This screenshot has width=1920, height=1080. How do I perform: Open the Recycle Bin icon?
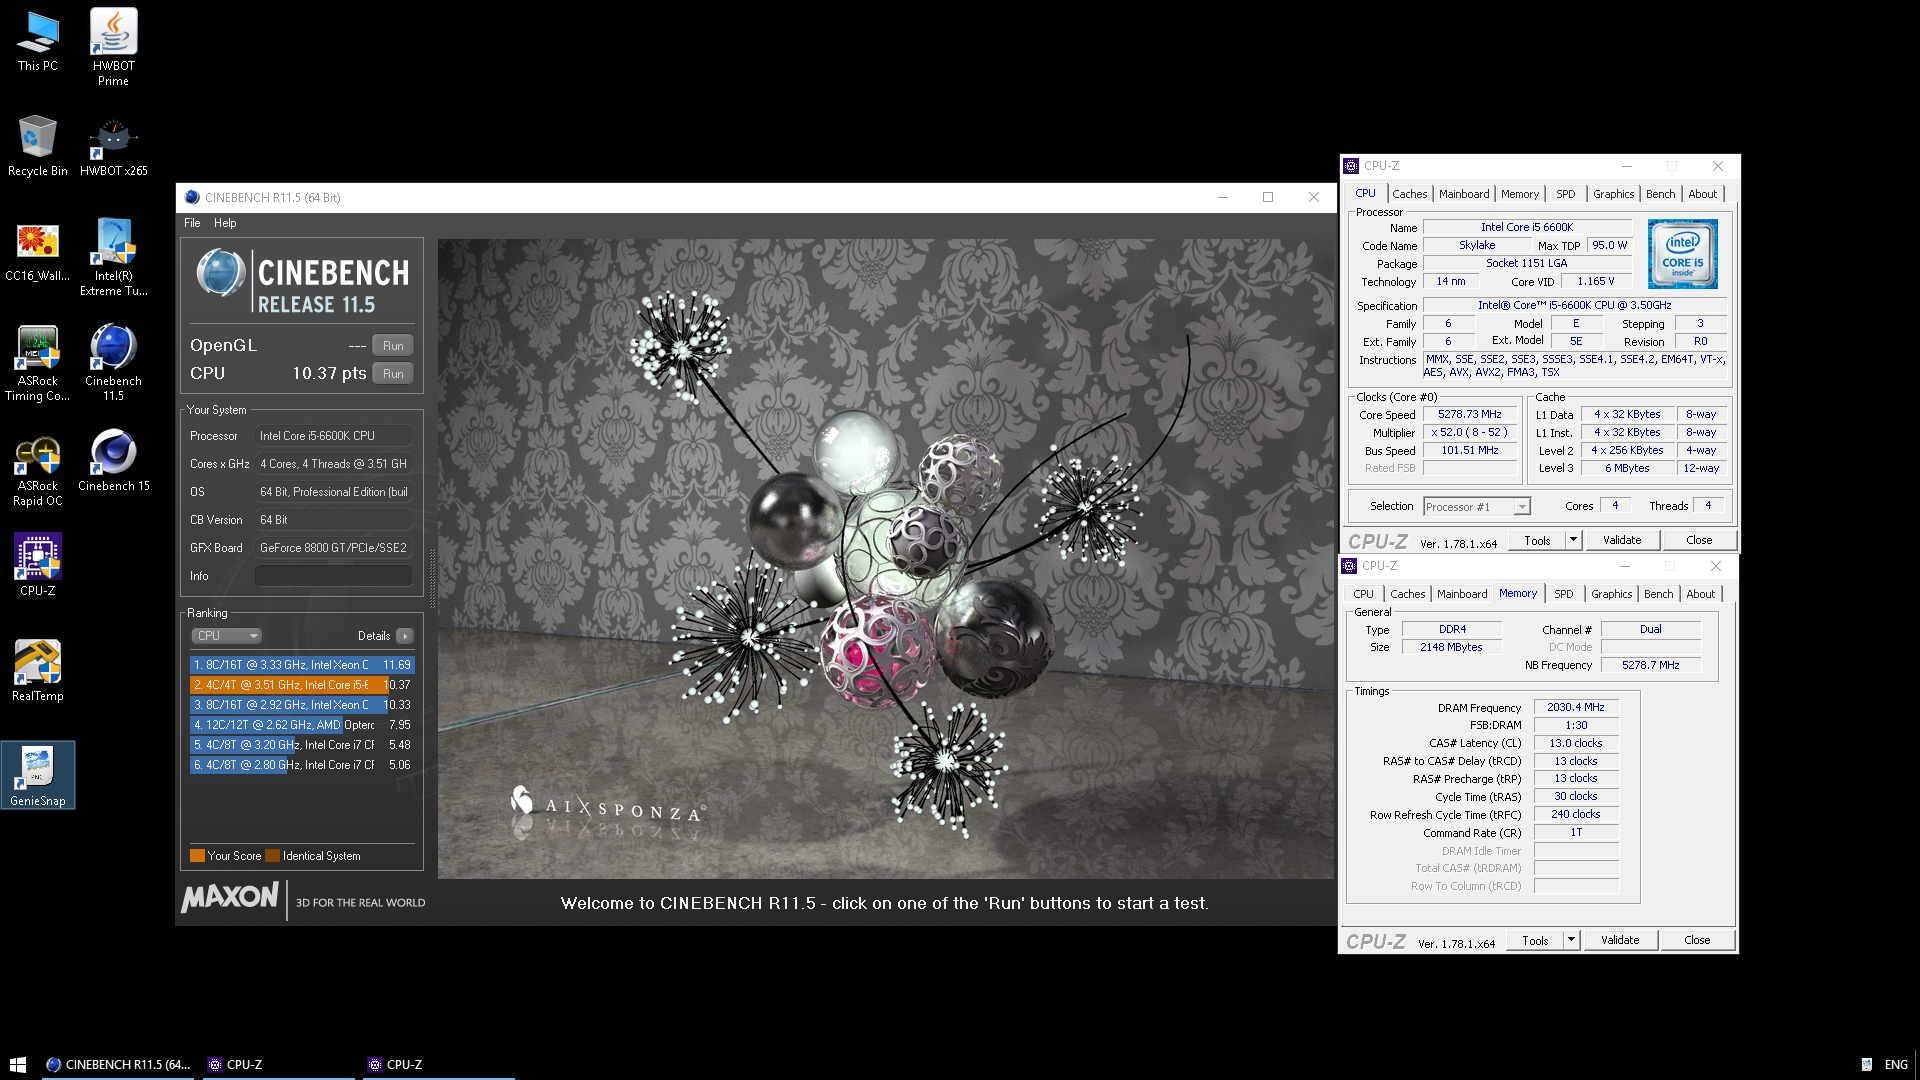coord(38,146)
